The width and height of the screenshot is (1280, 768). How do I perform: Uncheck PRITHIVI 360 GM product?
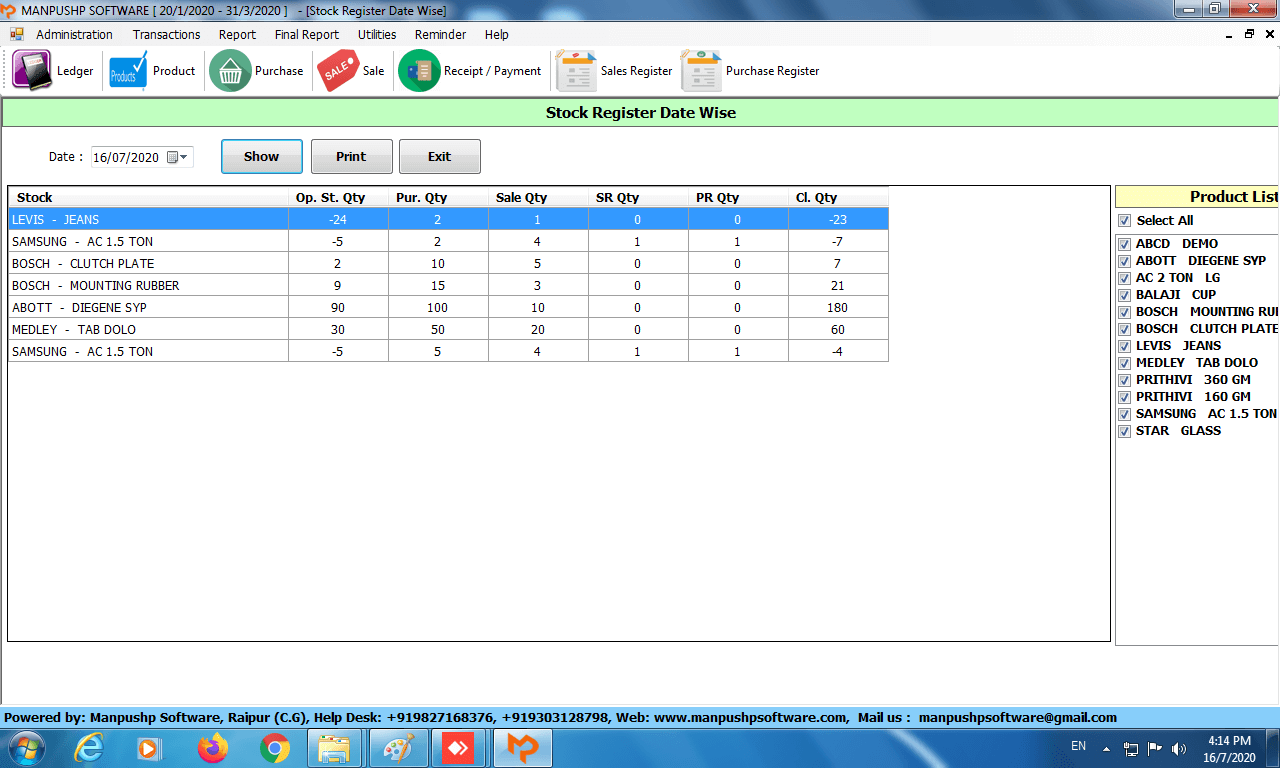coord(1124,380)
